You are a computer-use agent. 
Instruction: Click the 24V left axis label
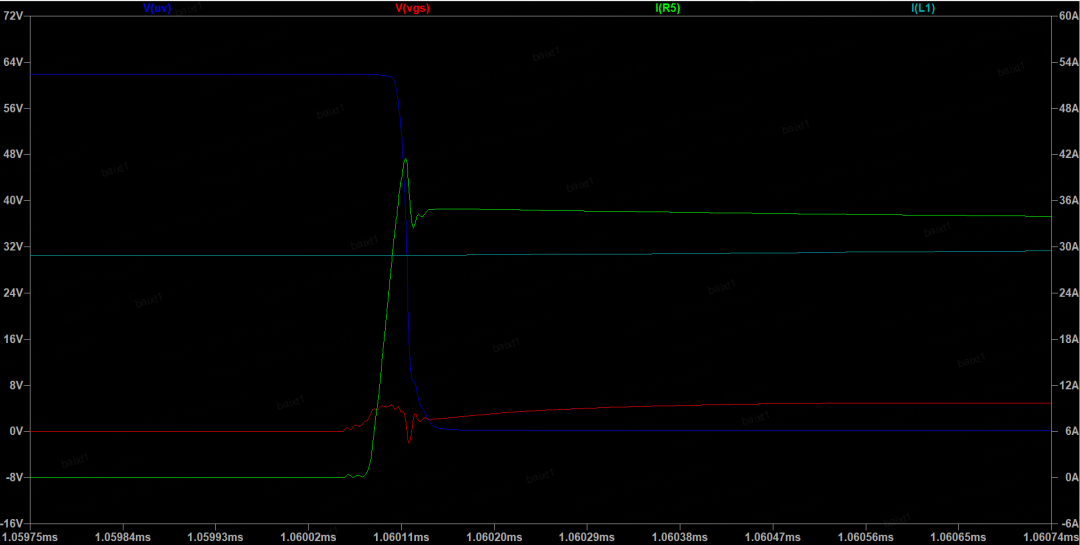(x=14, y=293)
